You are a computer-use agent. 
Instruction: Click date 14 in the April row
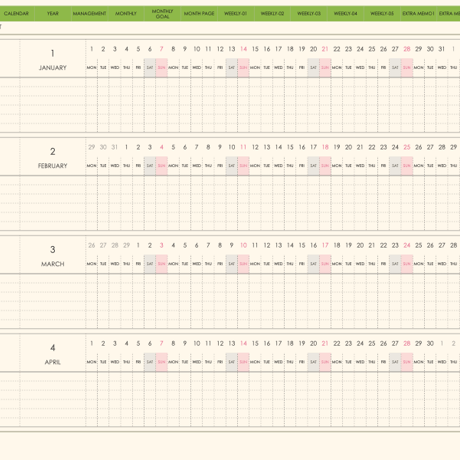pyautogui.click(x=244, y=343)
